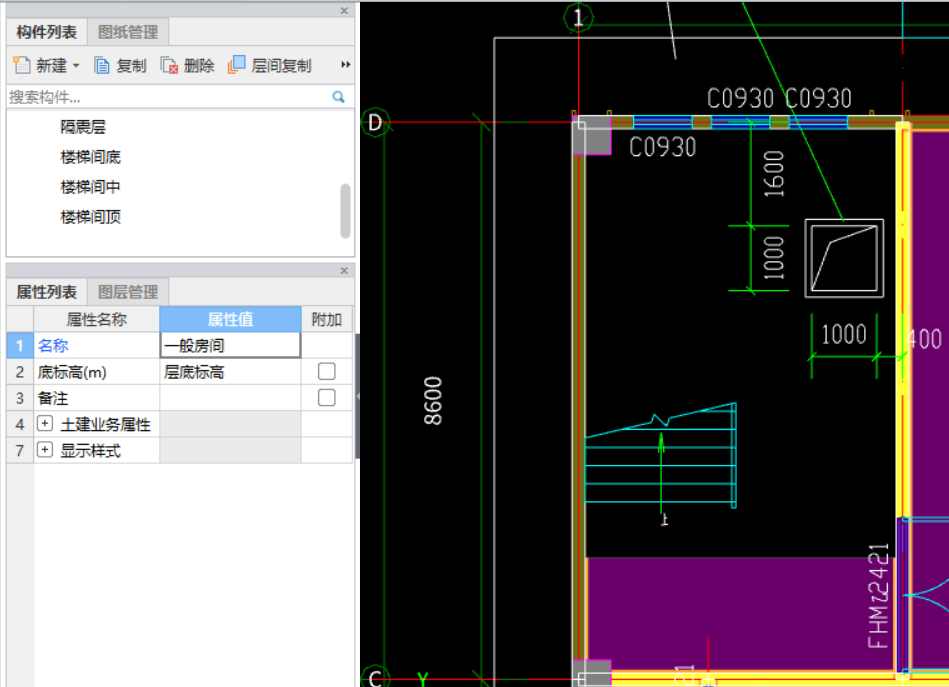Click the 备注 value cell
The image size is (949, 687).
coord(230,398)
